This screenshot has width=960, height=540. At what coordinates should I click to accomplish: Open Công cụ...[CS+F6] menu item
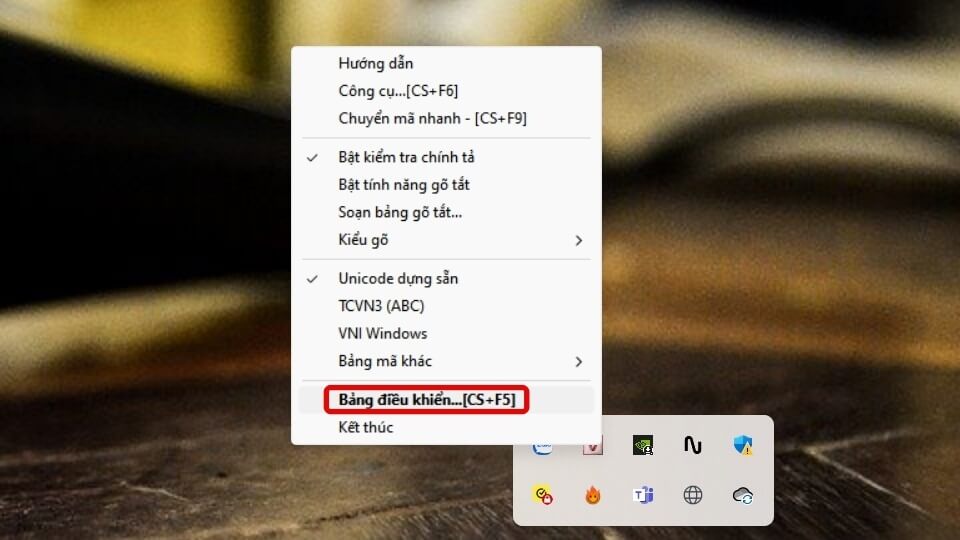click(398, 91)
